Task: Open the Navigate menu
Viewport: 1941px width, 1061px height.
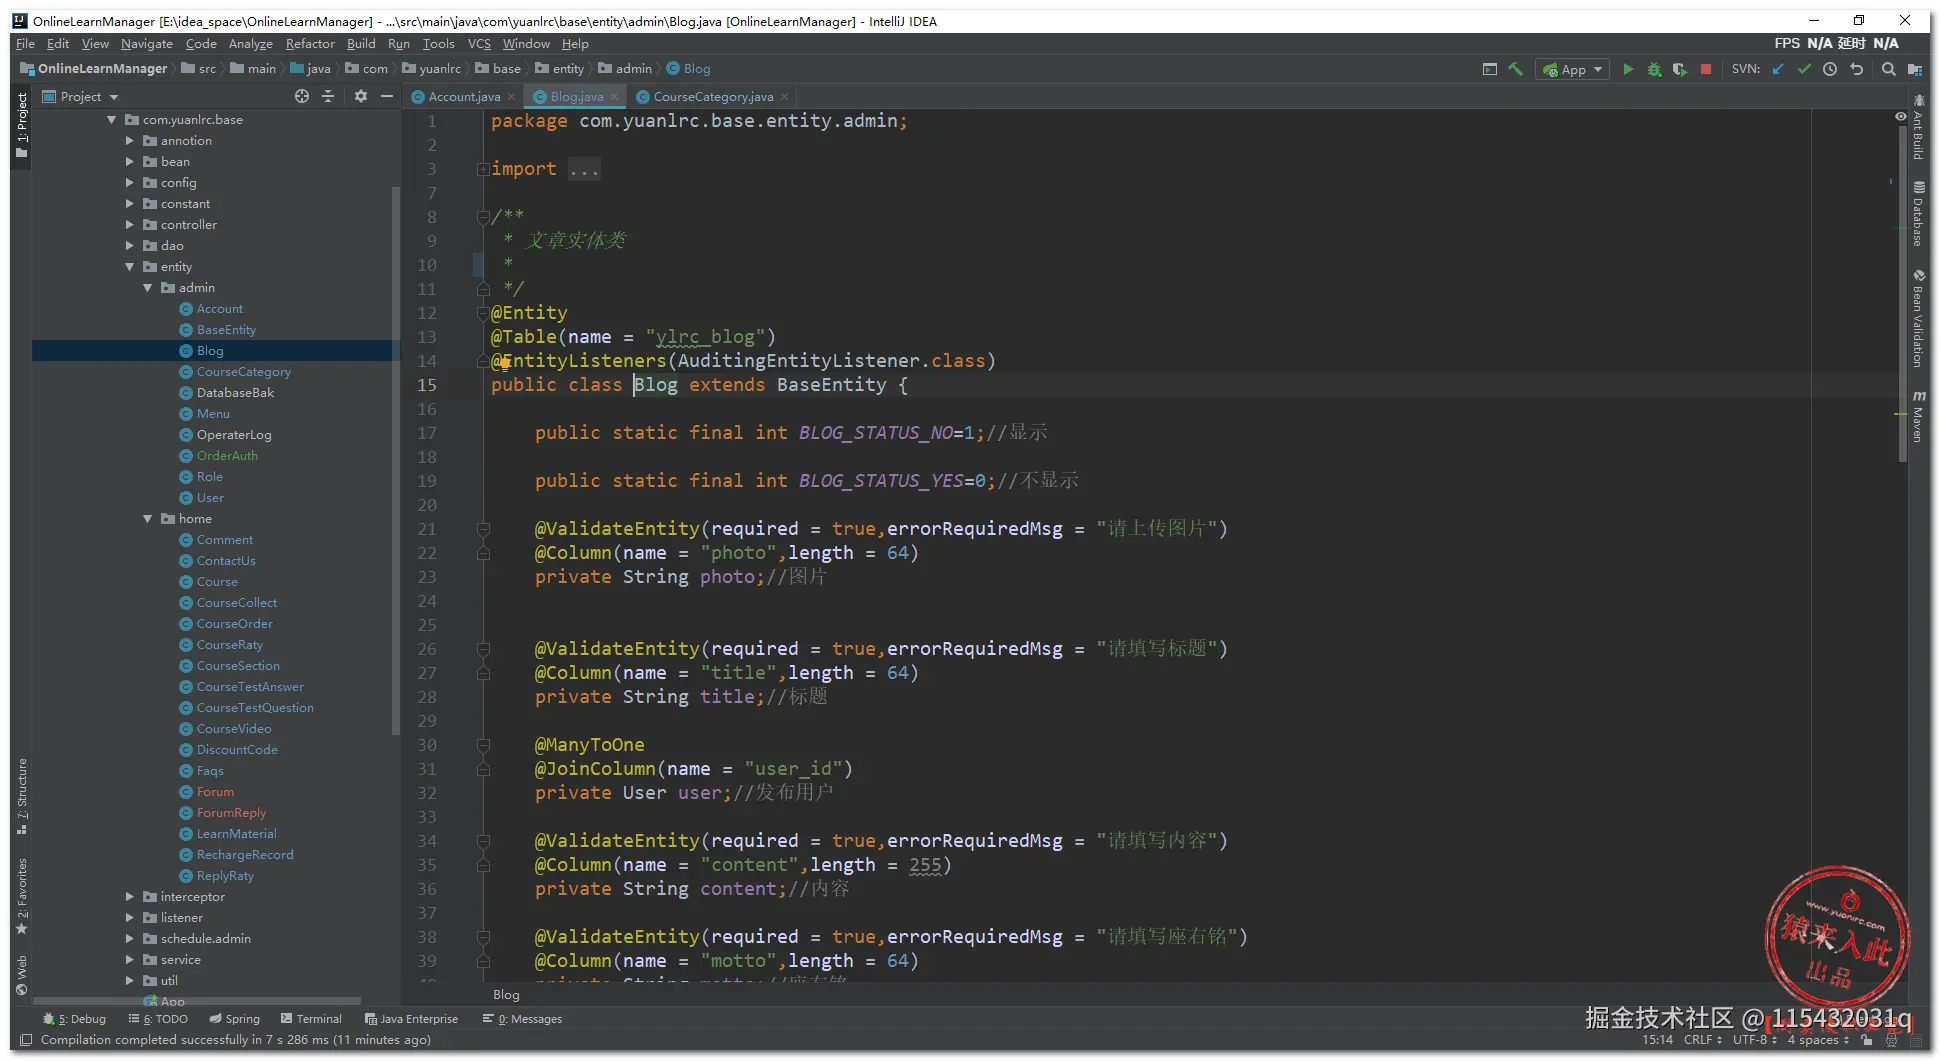Action: [x=147, y=44]
